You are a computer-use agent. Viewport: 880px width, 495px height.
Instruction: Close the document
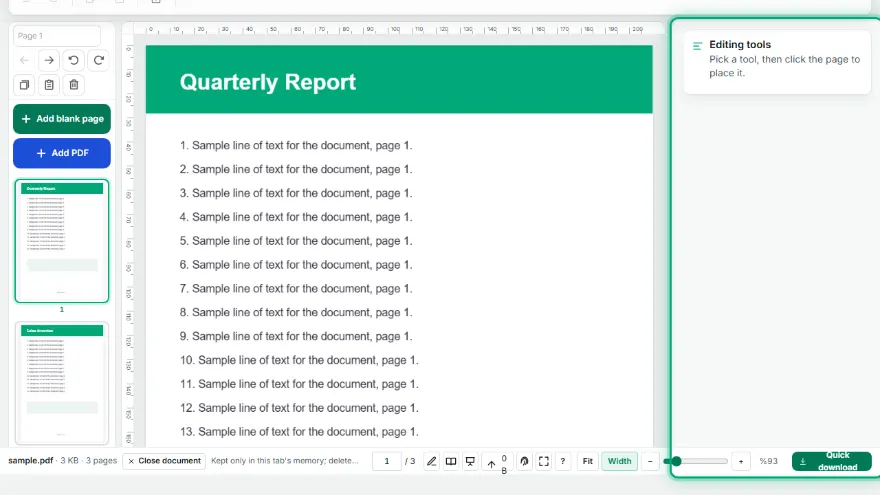click(x=164, y=461)
